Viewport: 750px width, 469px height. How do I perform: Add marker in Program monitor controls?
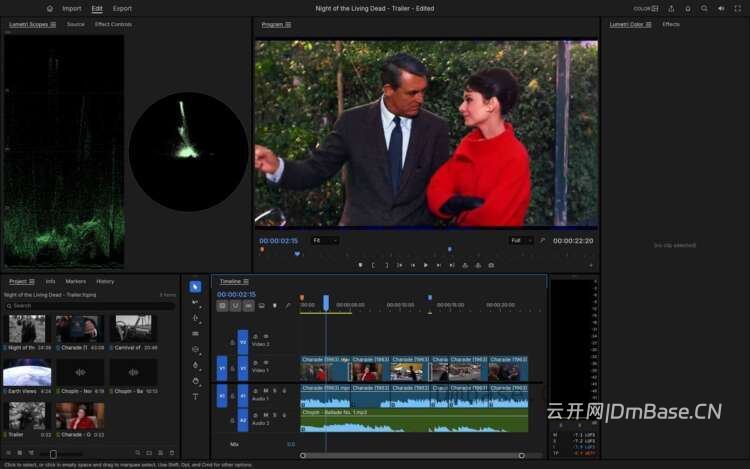(x=360, y=265)
